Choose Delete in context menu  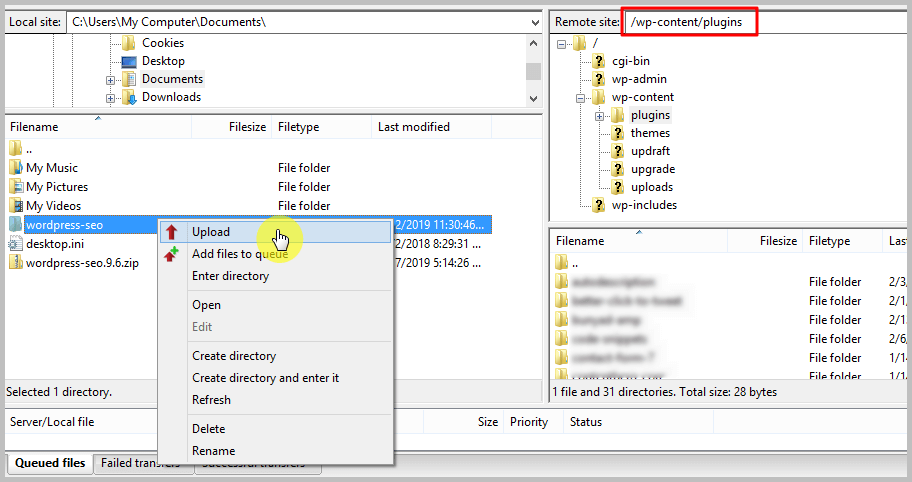(276, 429)
